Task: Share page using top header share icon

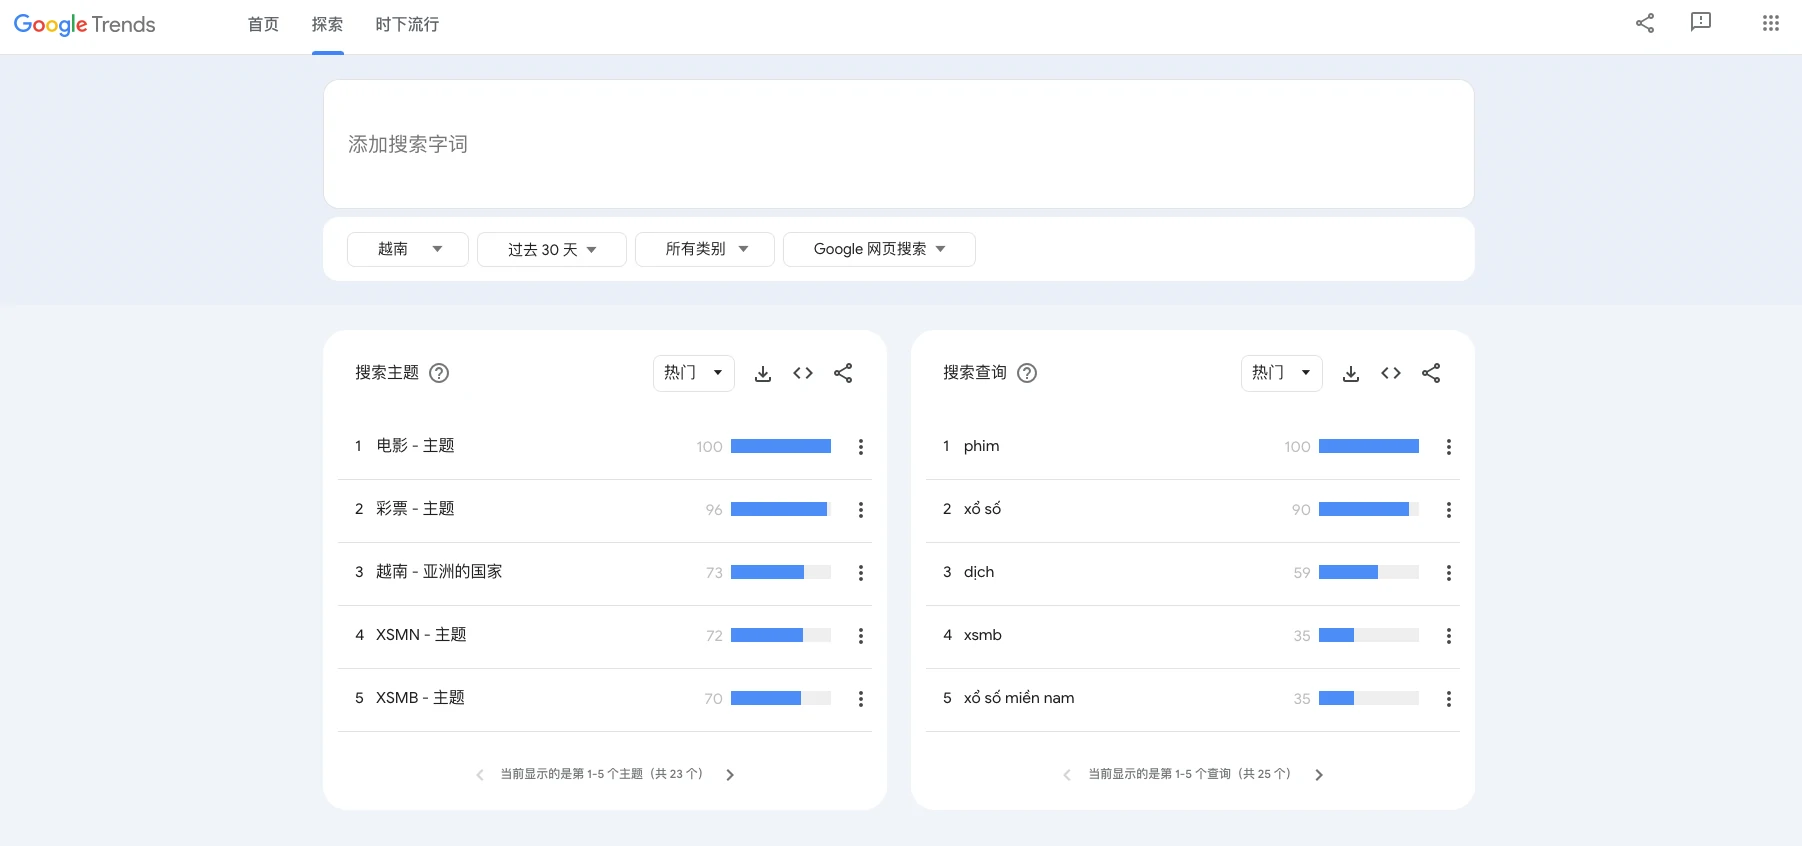Action: coord(1645,23)
